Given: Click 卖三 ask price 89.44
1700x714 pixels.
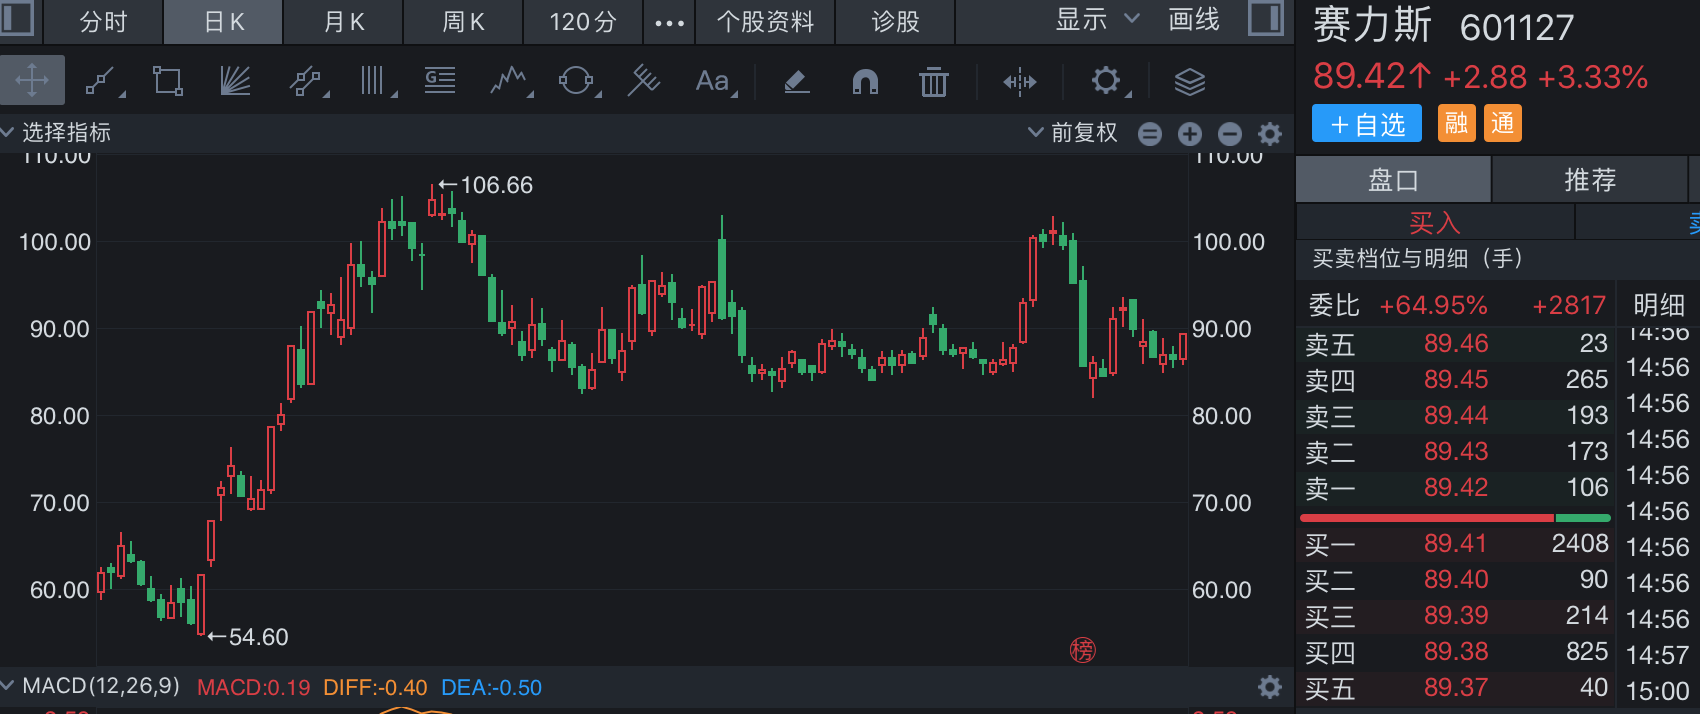Looking at the screenshot, I should coord(1456,416).
